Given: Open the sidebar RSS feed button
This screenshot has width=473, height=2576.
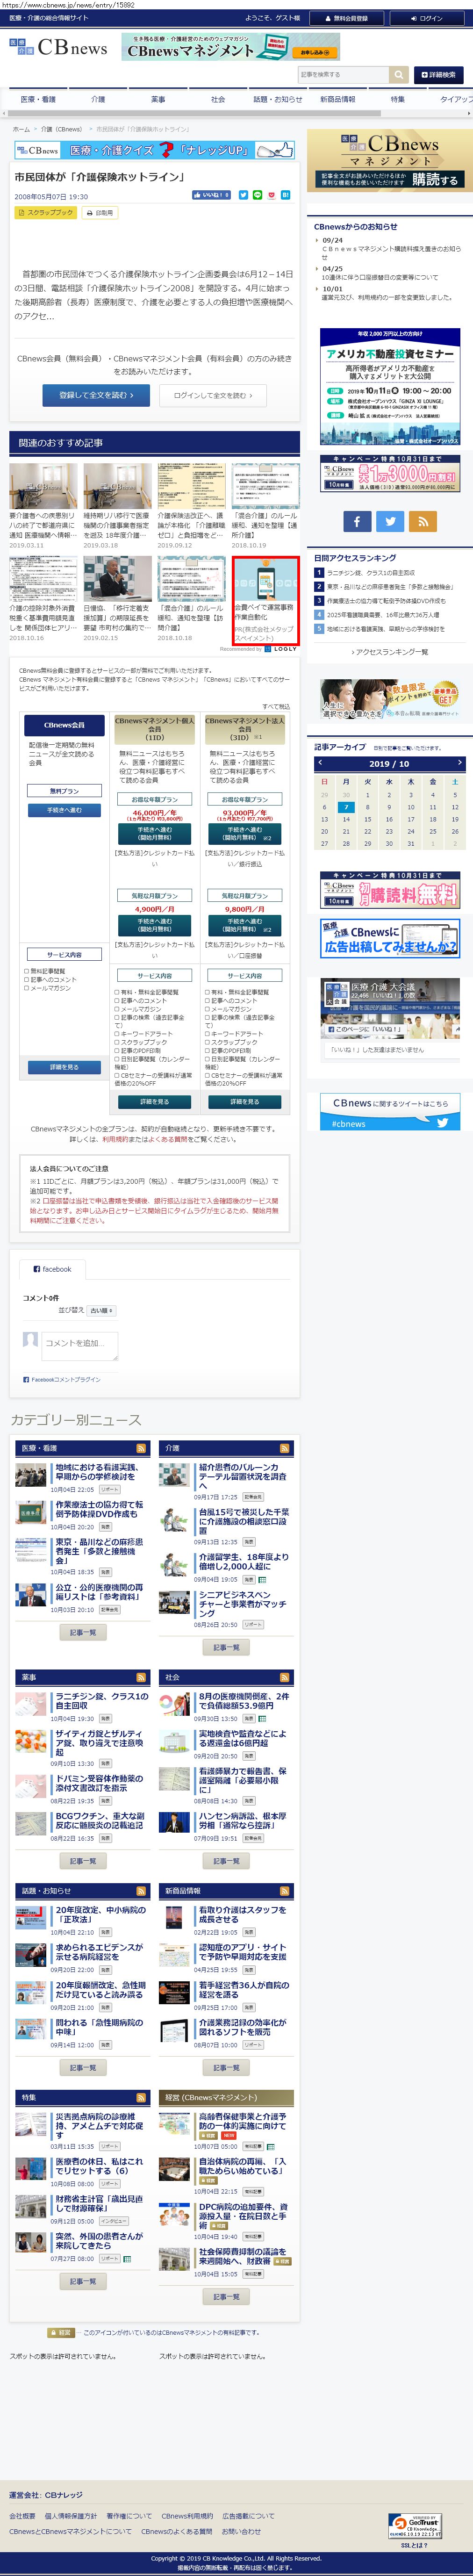Looking at the screenshot, I should click(423, 521).
